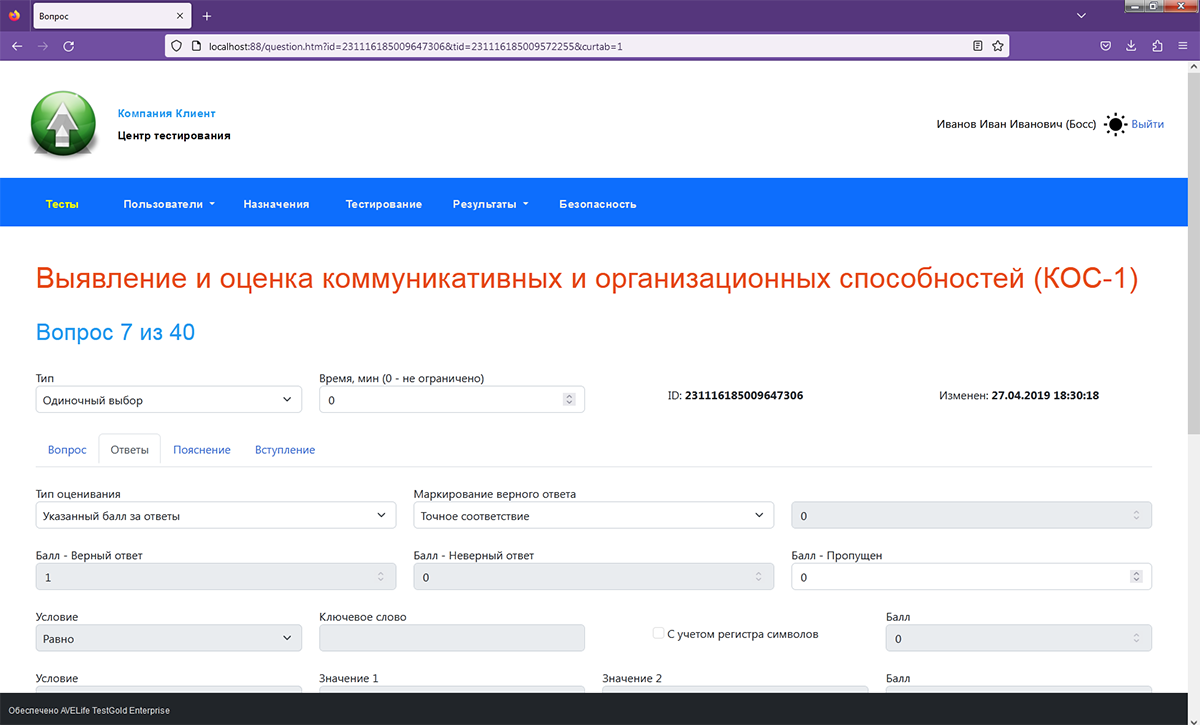This screenshot has width=1200, height=725.
Task: Open the Результаты menu
Action: [x=489, y=203]
